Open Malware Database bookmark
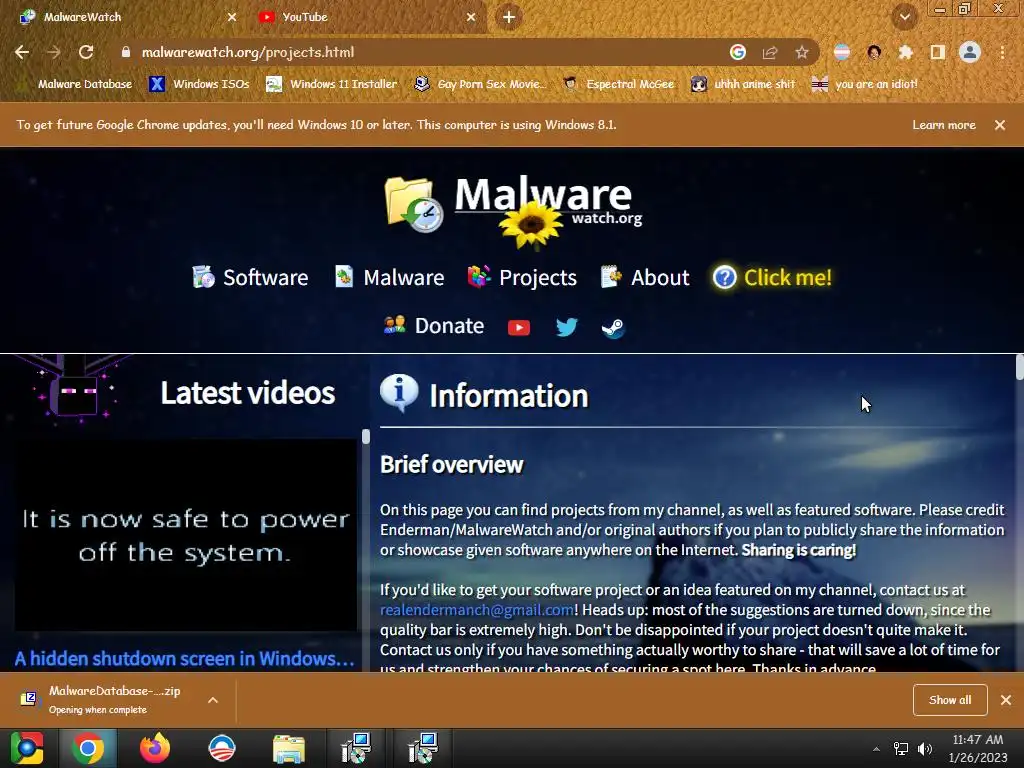The height and width of the screenshot is (768, 1024). coord(76,84)
